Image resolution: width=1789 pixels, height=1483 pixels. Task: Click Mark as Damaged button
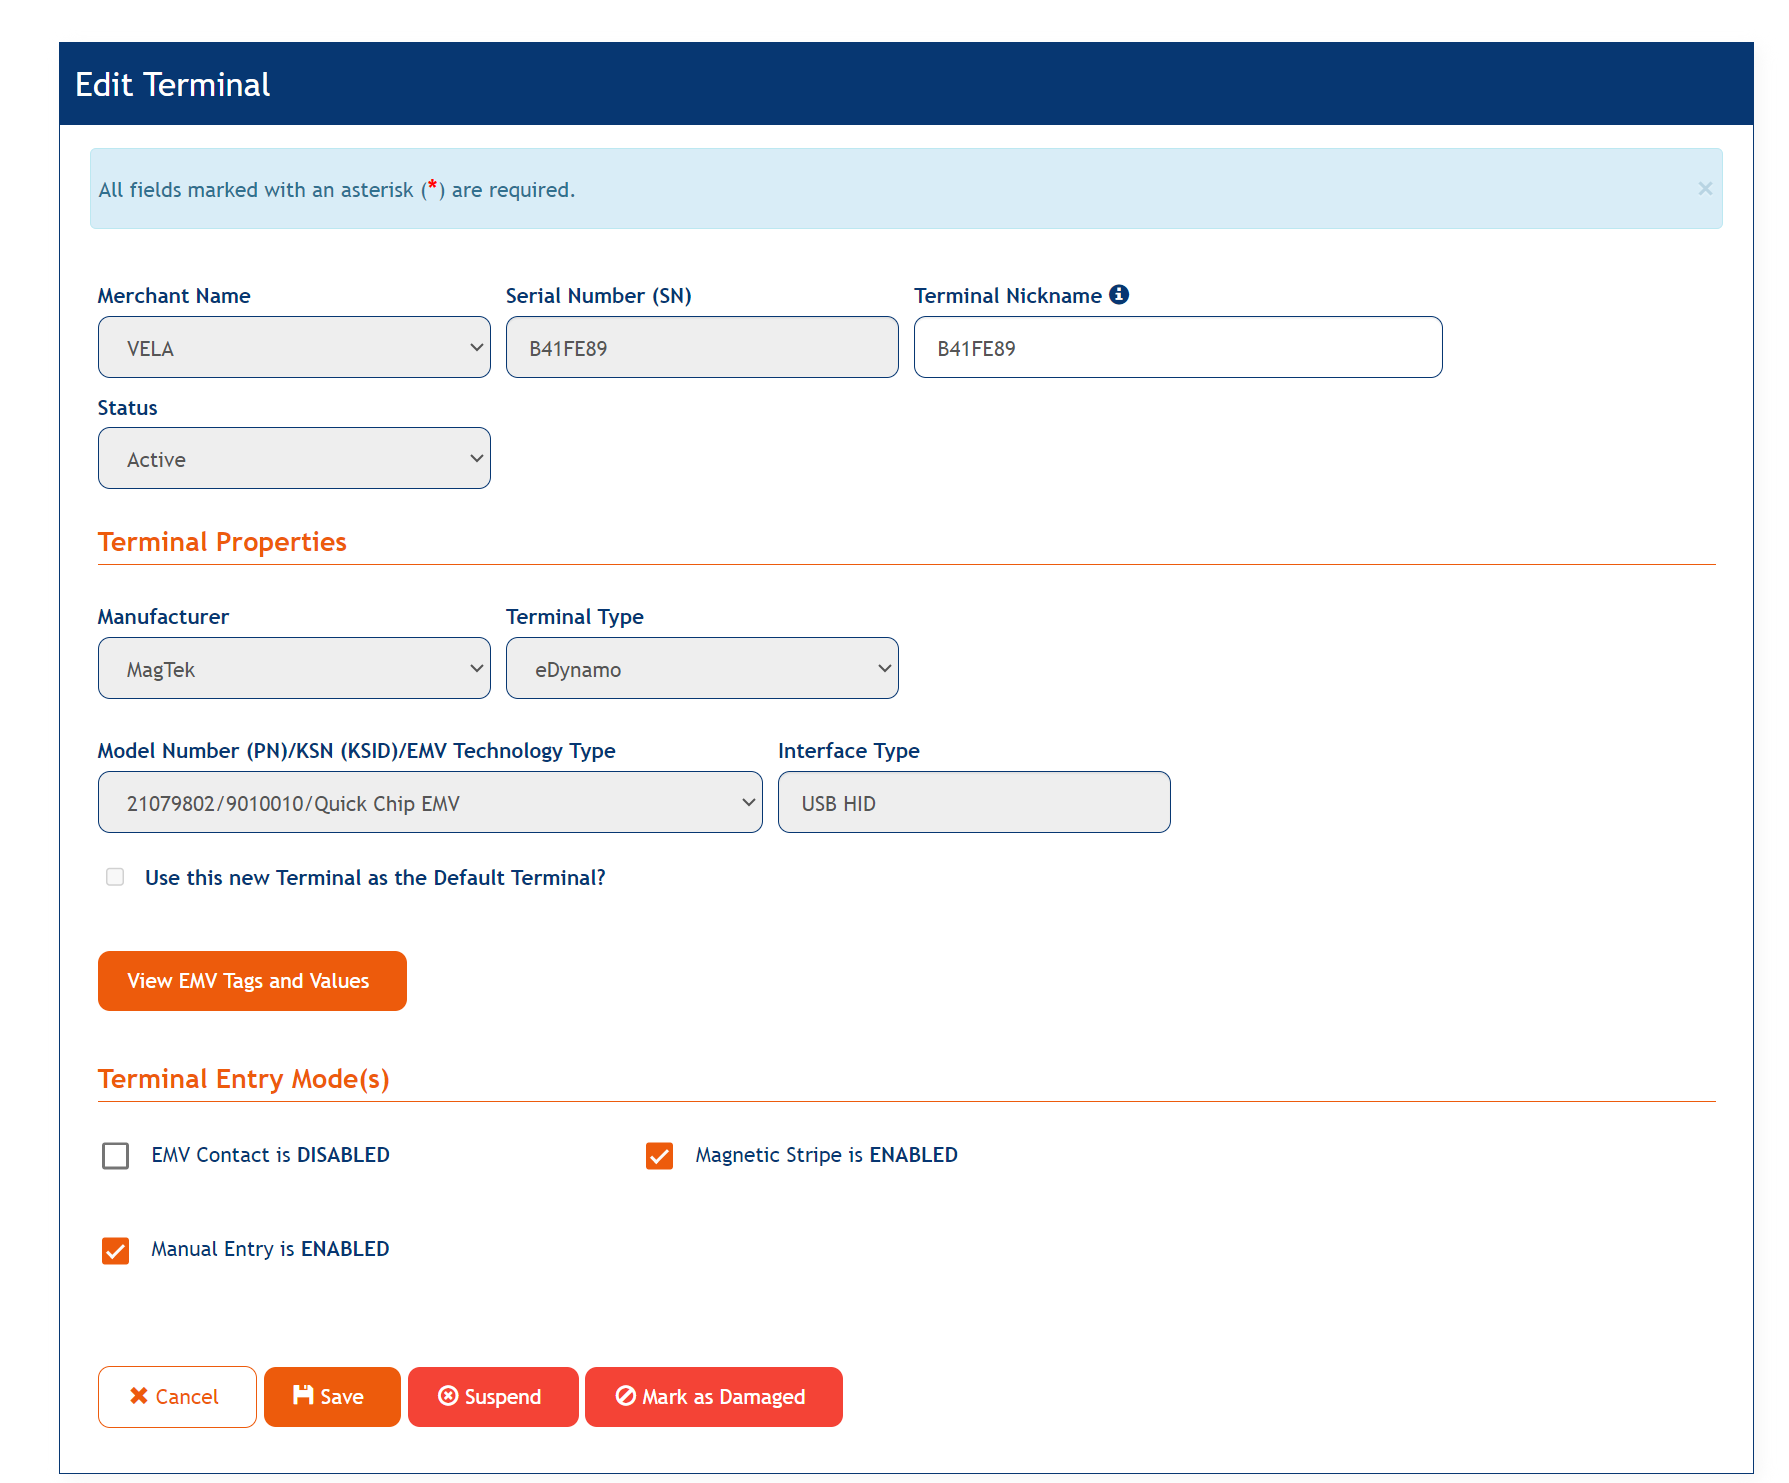tap(713, 1397)
